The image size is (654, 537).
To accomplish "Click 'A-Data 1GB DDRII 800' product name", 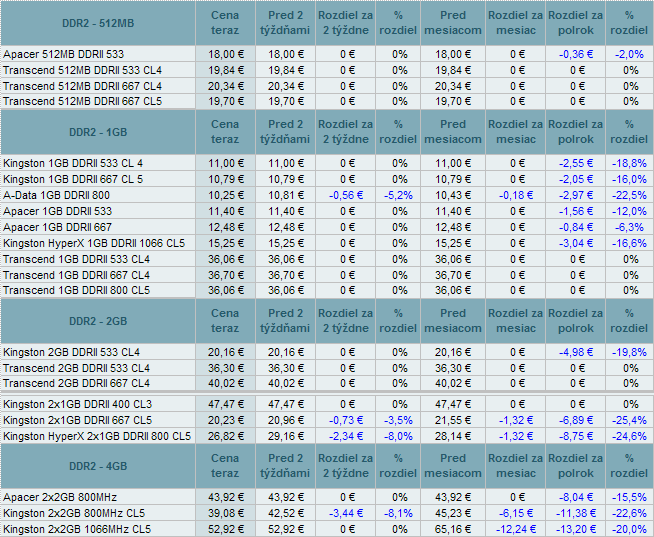I will tap(56, 195).
